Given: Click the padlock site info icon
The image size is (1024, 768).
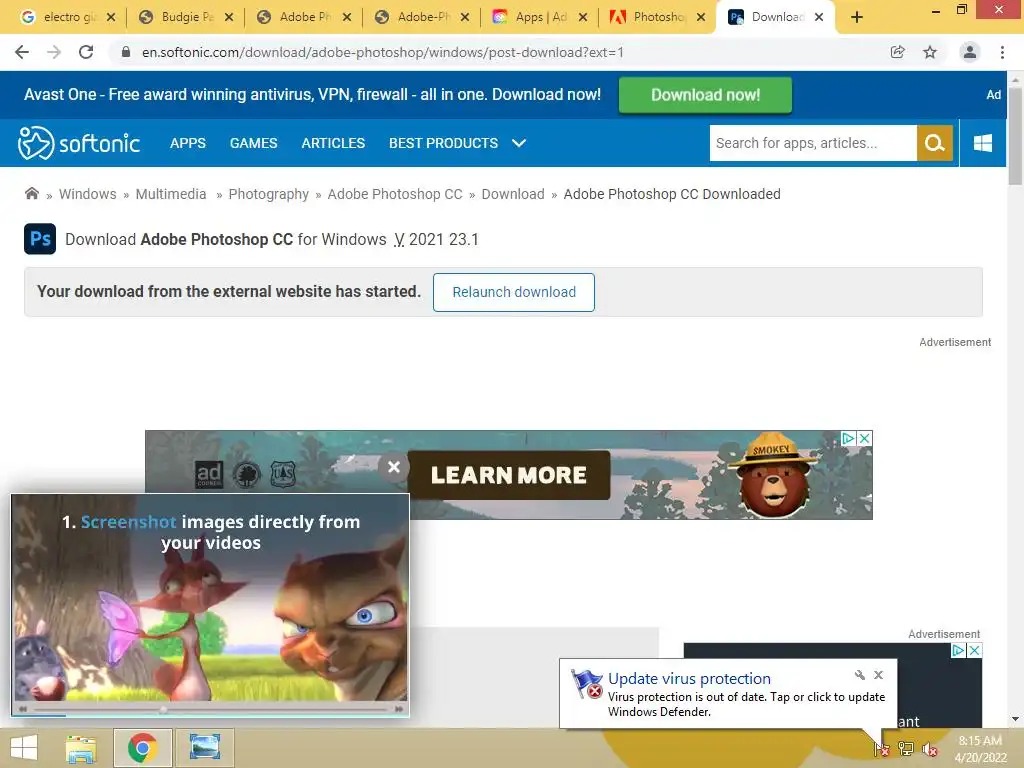Looking at the screenshot, I should tap(126, 52).
